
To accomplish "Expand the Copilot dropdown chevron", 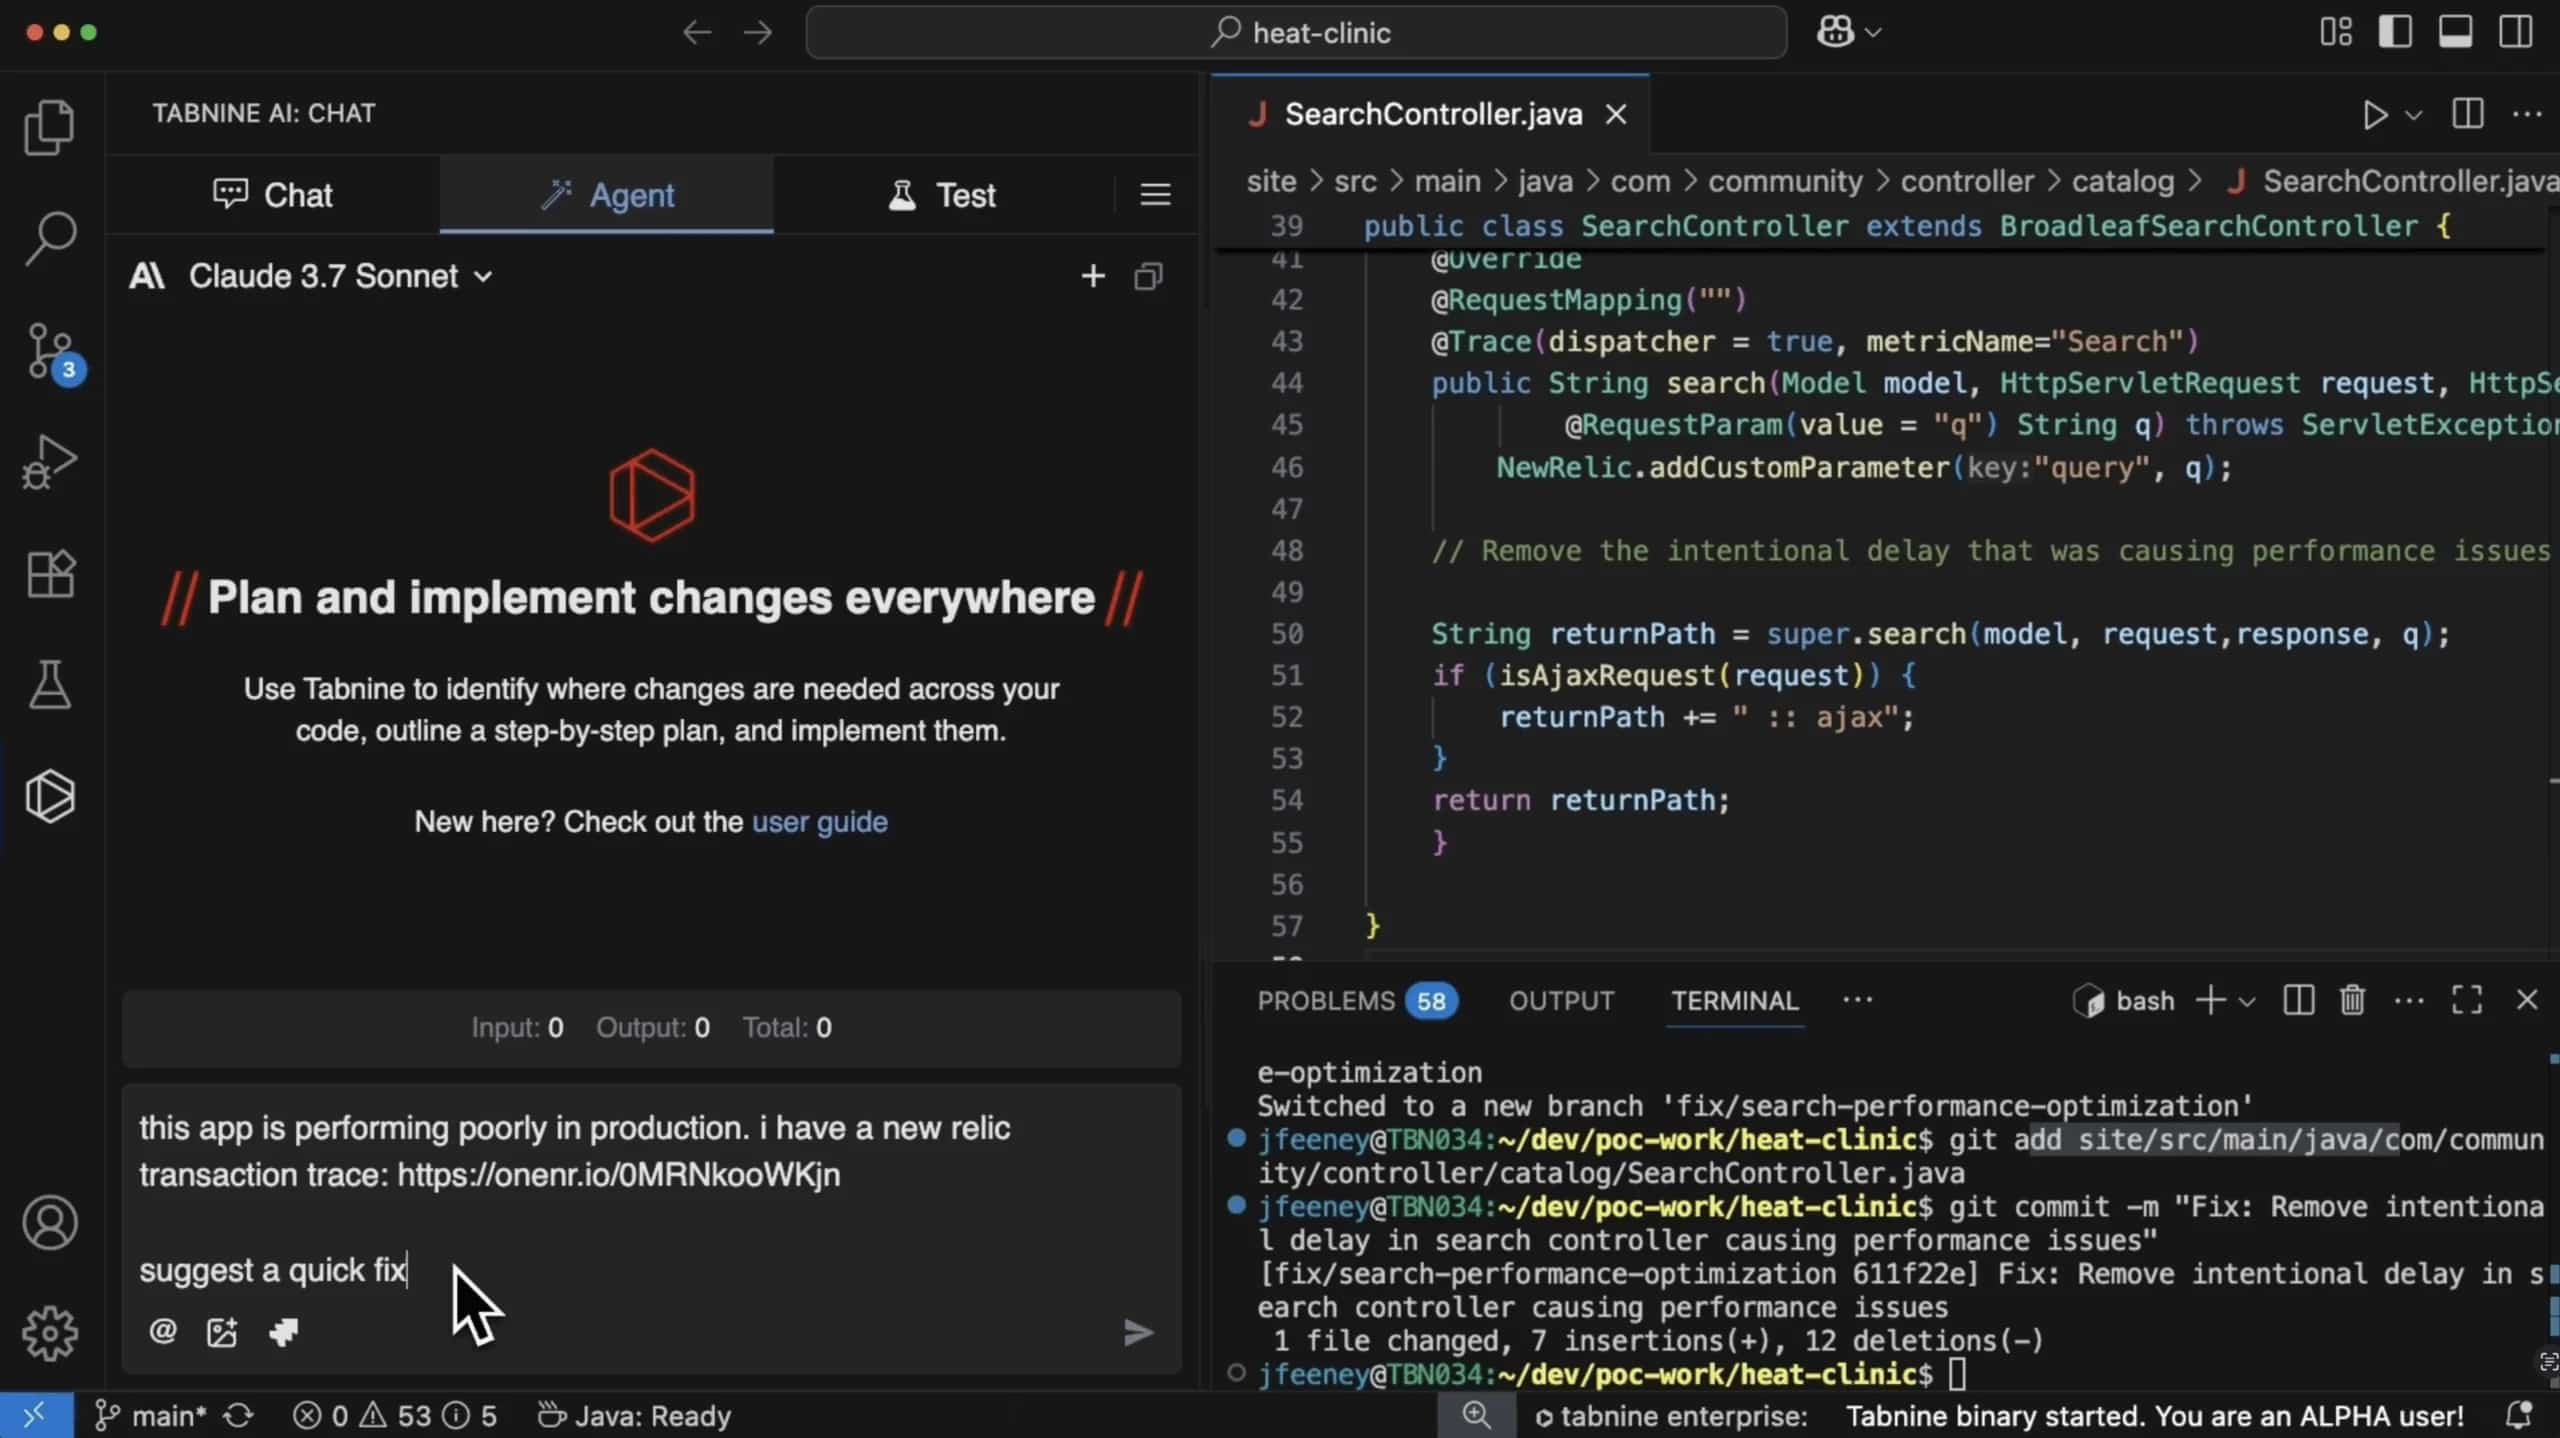I will (x=1873, y=33).
